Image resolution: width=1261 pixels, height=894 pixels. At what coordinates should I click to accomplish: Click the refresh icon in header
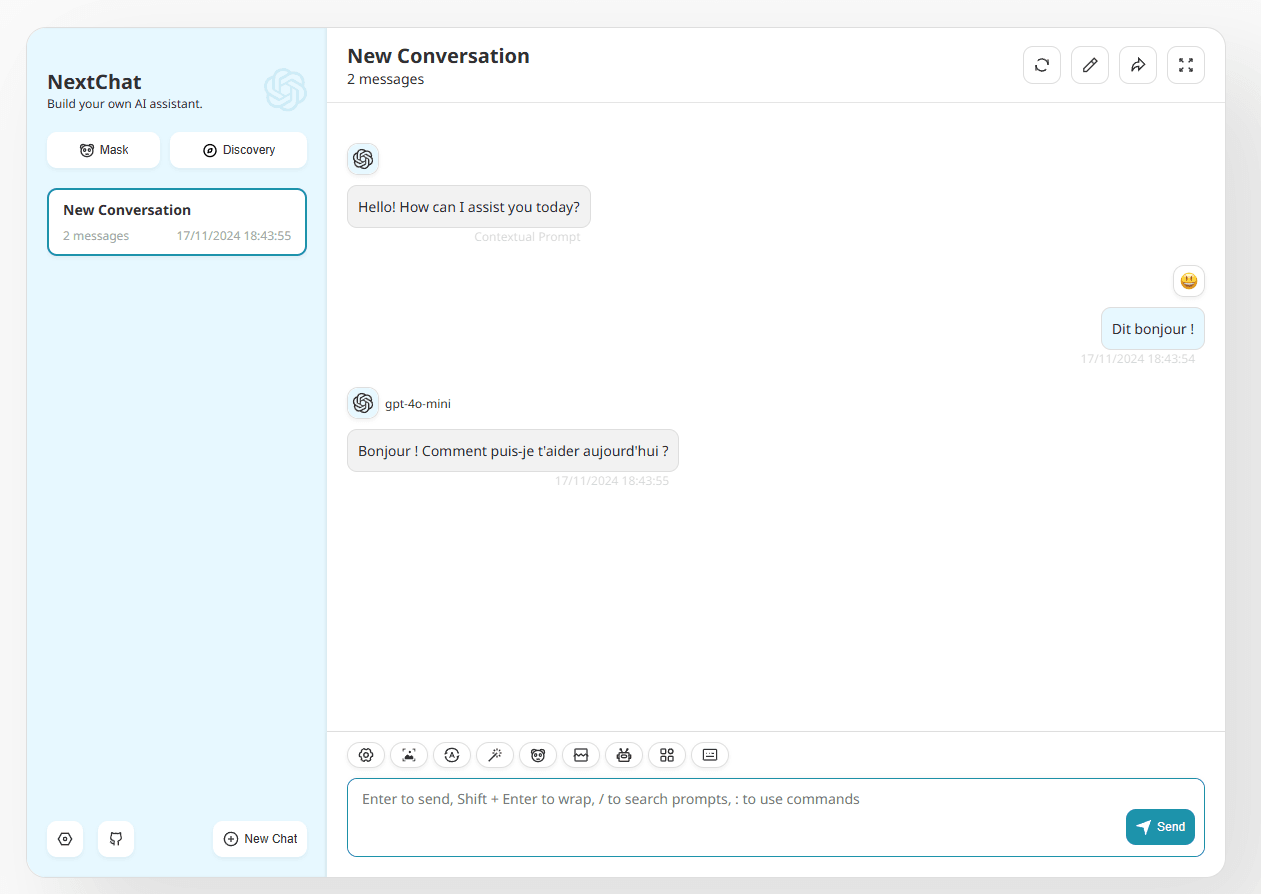point(1042,65)
